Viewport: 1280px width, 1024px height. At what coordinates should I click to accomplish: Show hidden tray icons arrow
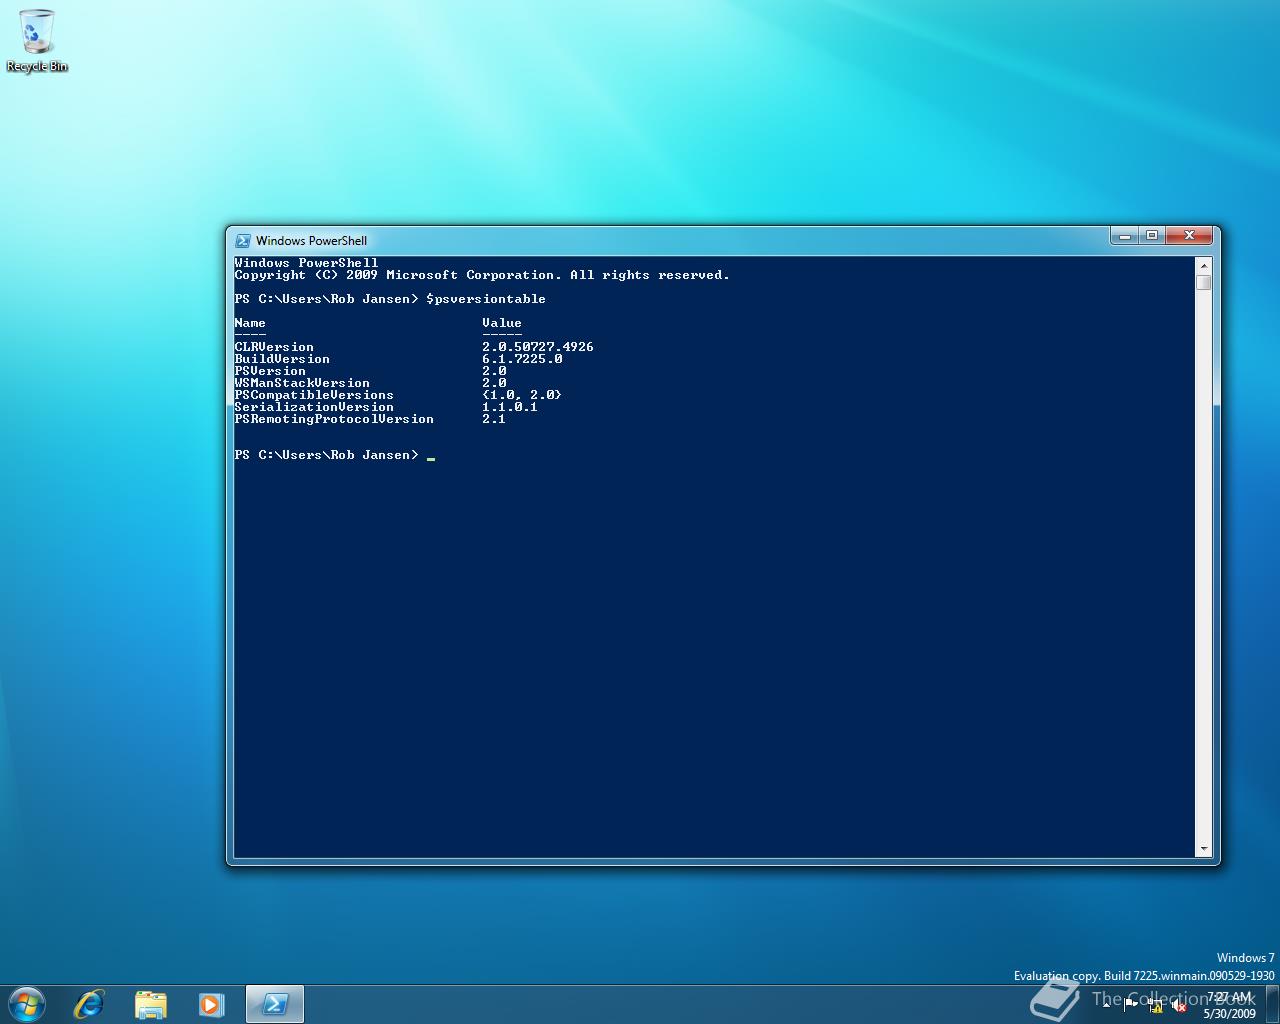1106,1005
